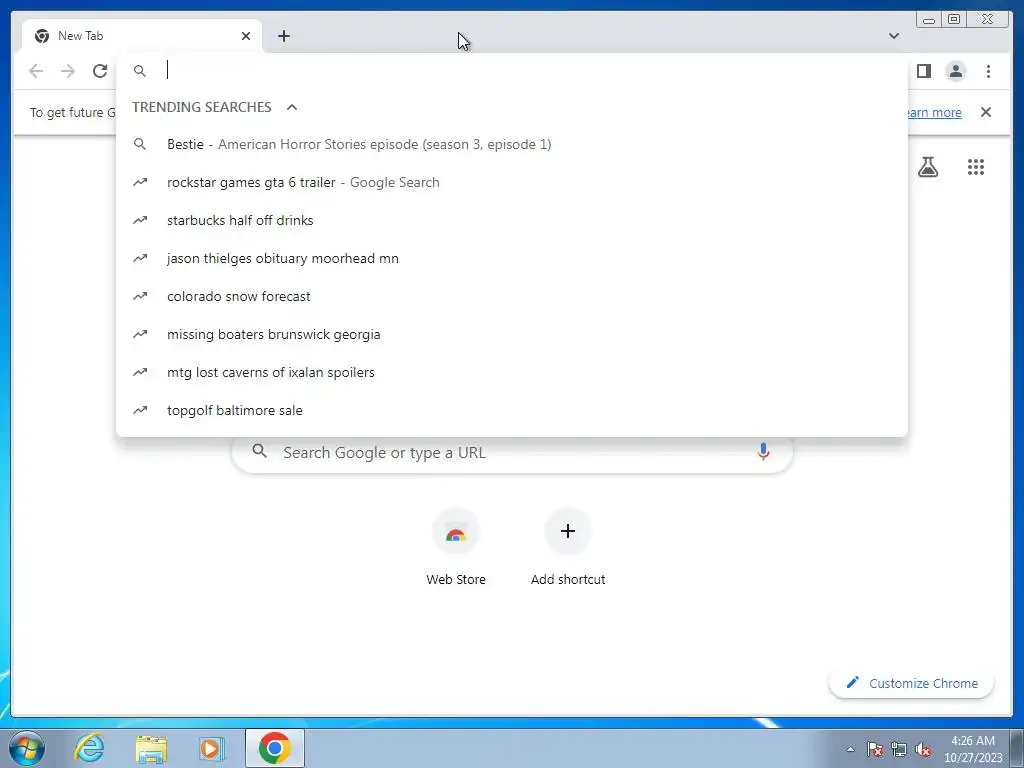The height and width of the screenshot is (768, 1024).
Task: Choose the Bestie American Horror Stories suggestion
Action: click(511, 144)
